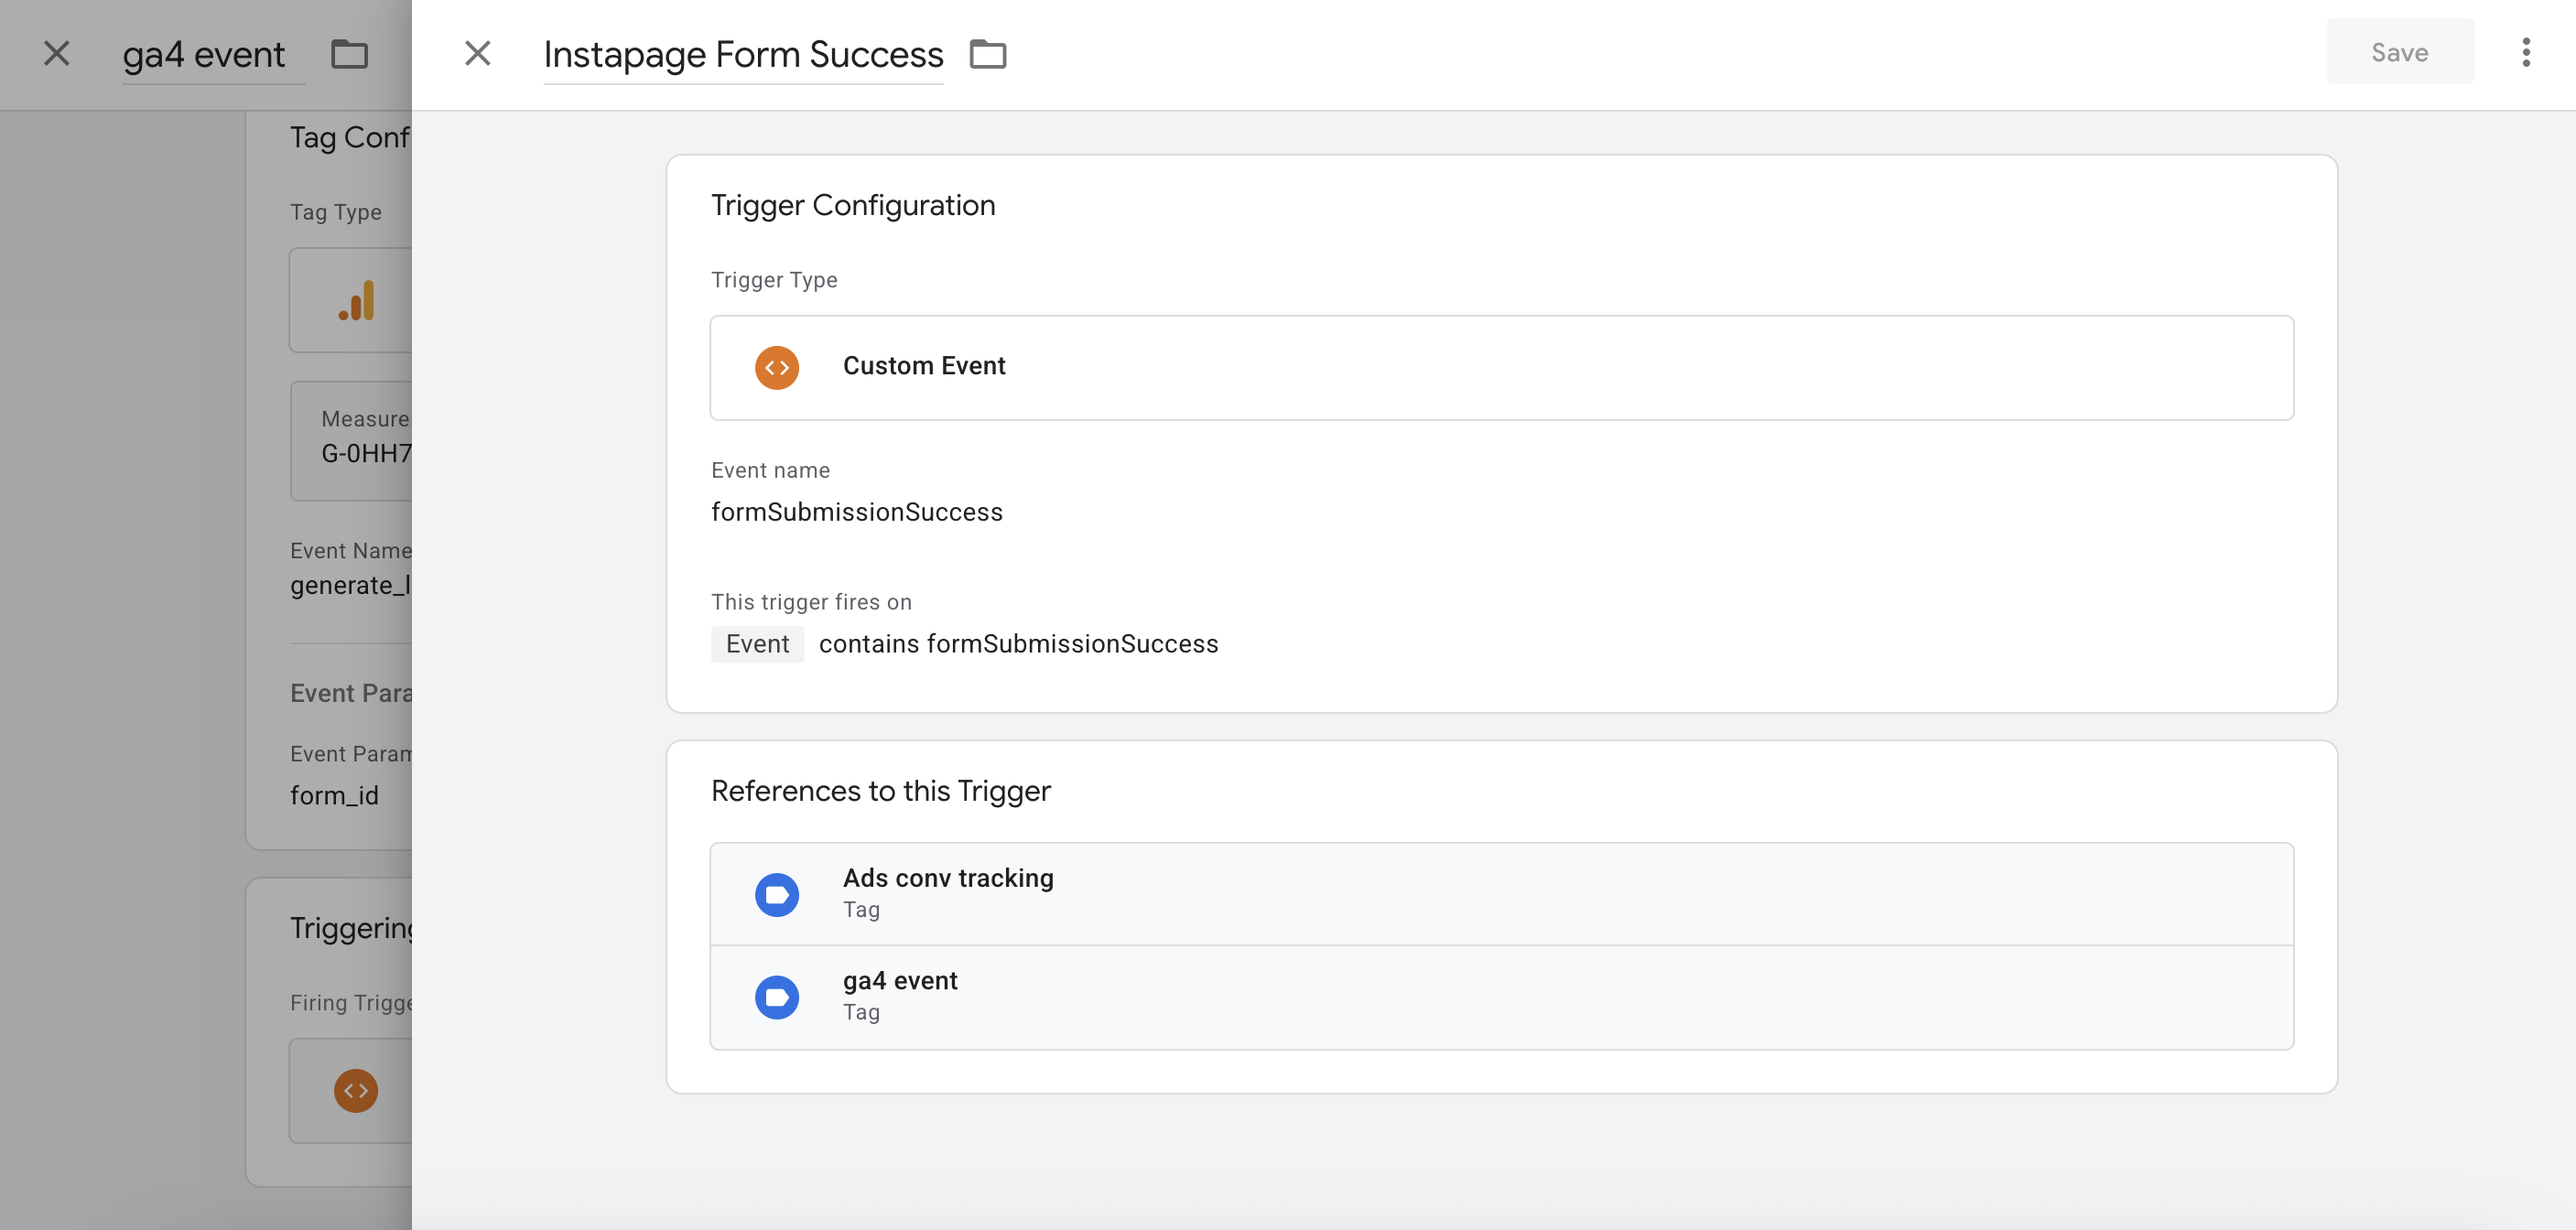
Task: Click the Trigger Configuration heading
Action: [852, 205]
